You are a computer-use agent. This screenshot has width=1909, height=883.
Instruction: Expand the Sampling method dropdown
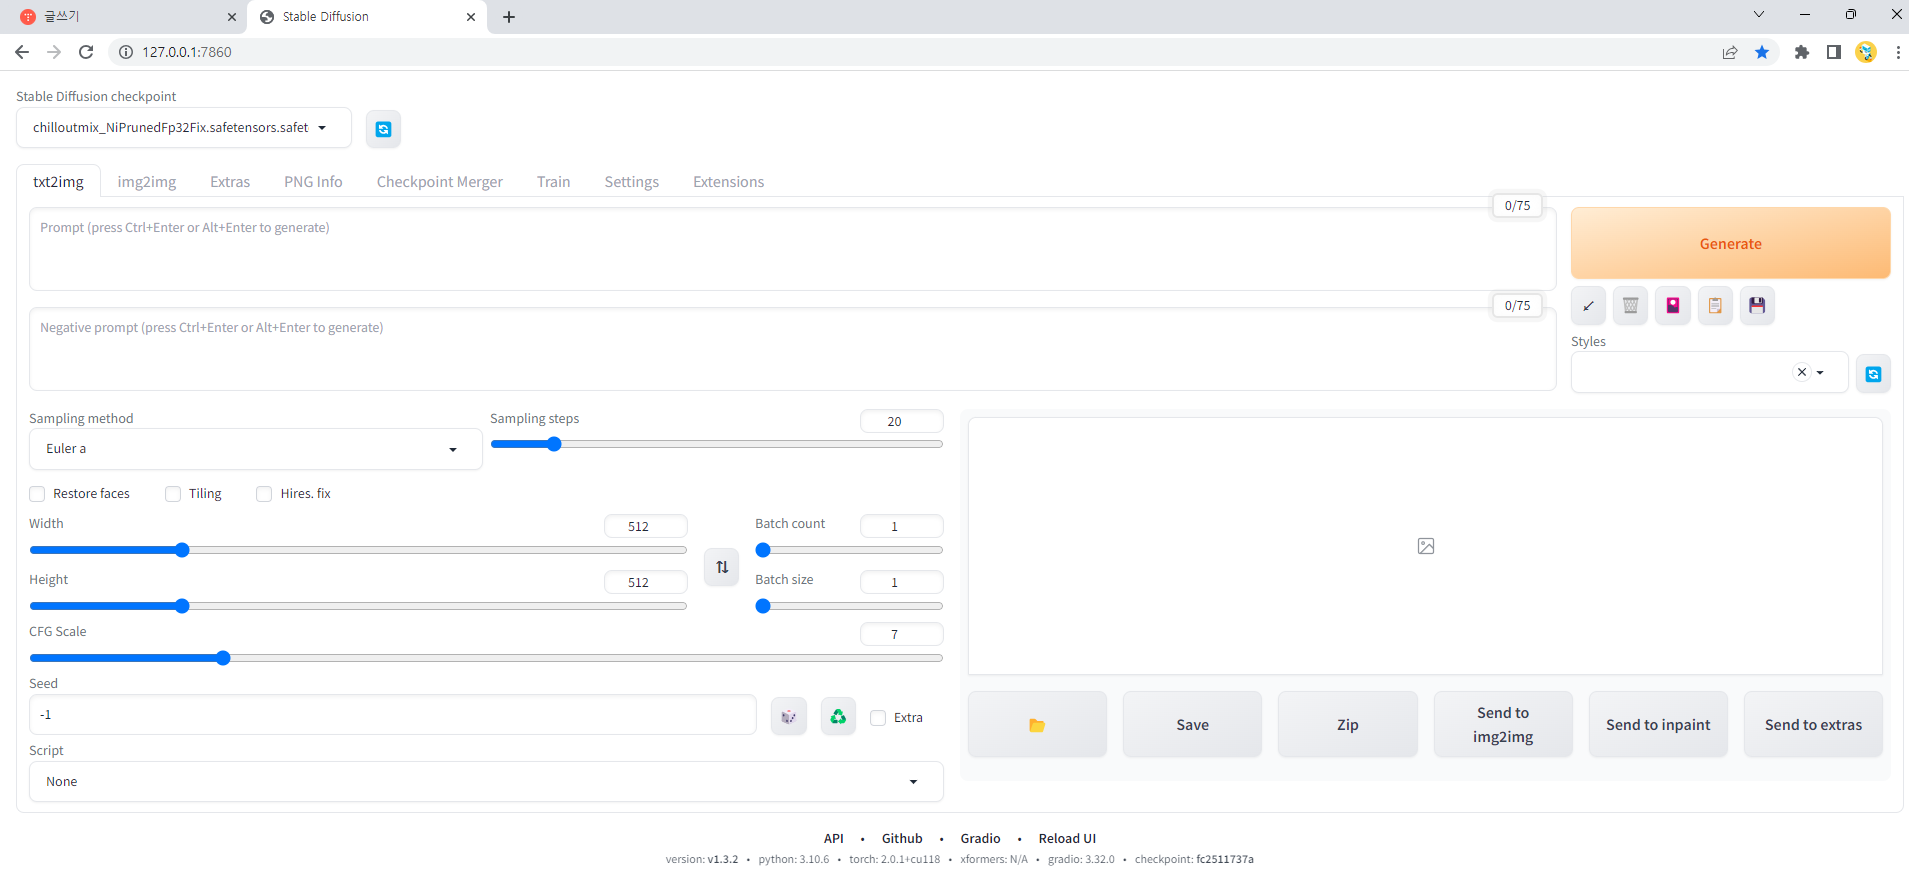(x=255, y=449)
